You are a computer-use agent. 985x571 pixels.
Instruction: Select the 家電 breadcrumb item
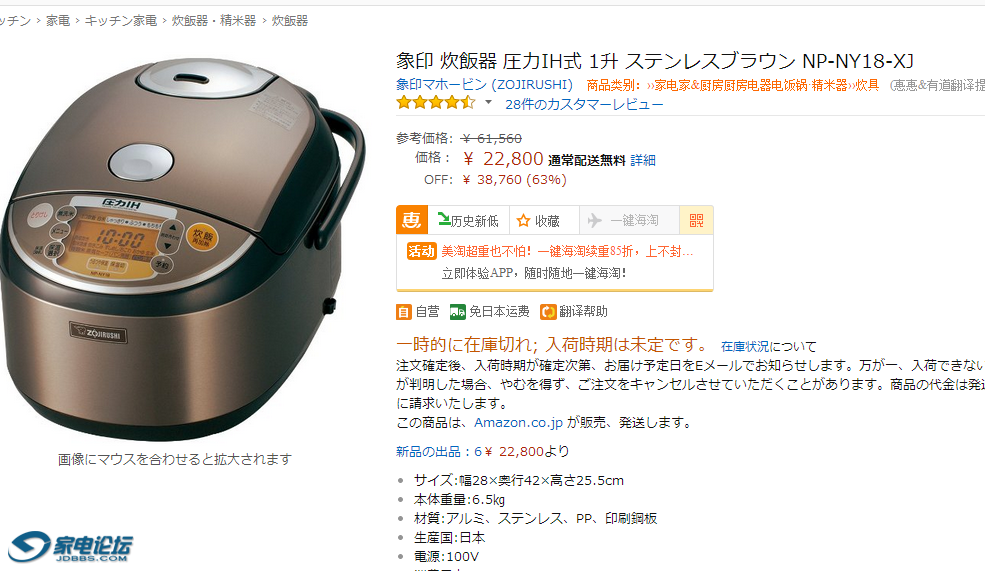click(x=58, y=21)
